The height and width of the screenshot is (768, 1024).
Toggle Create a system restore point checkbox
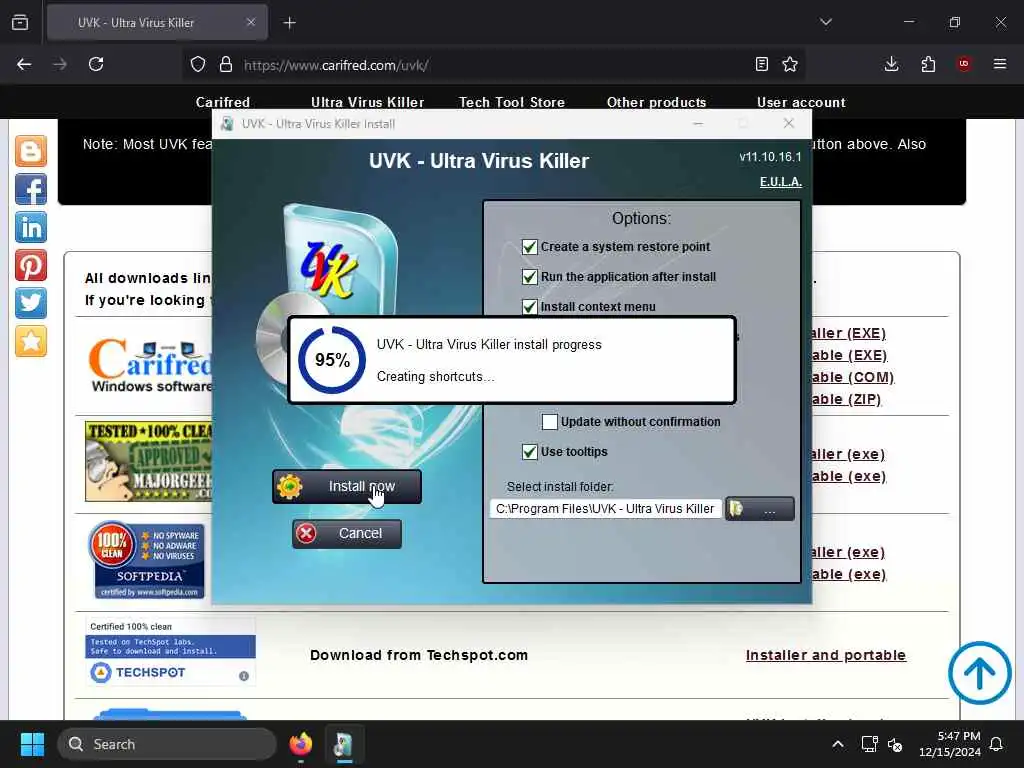530,247
